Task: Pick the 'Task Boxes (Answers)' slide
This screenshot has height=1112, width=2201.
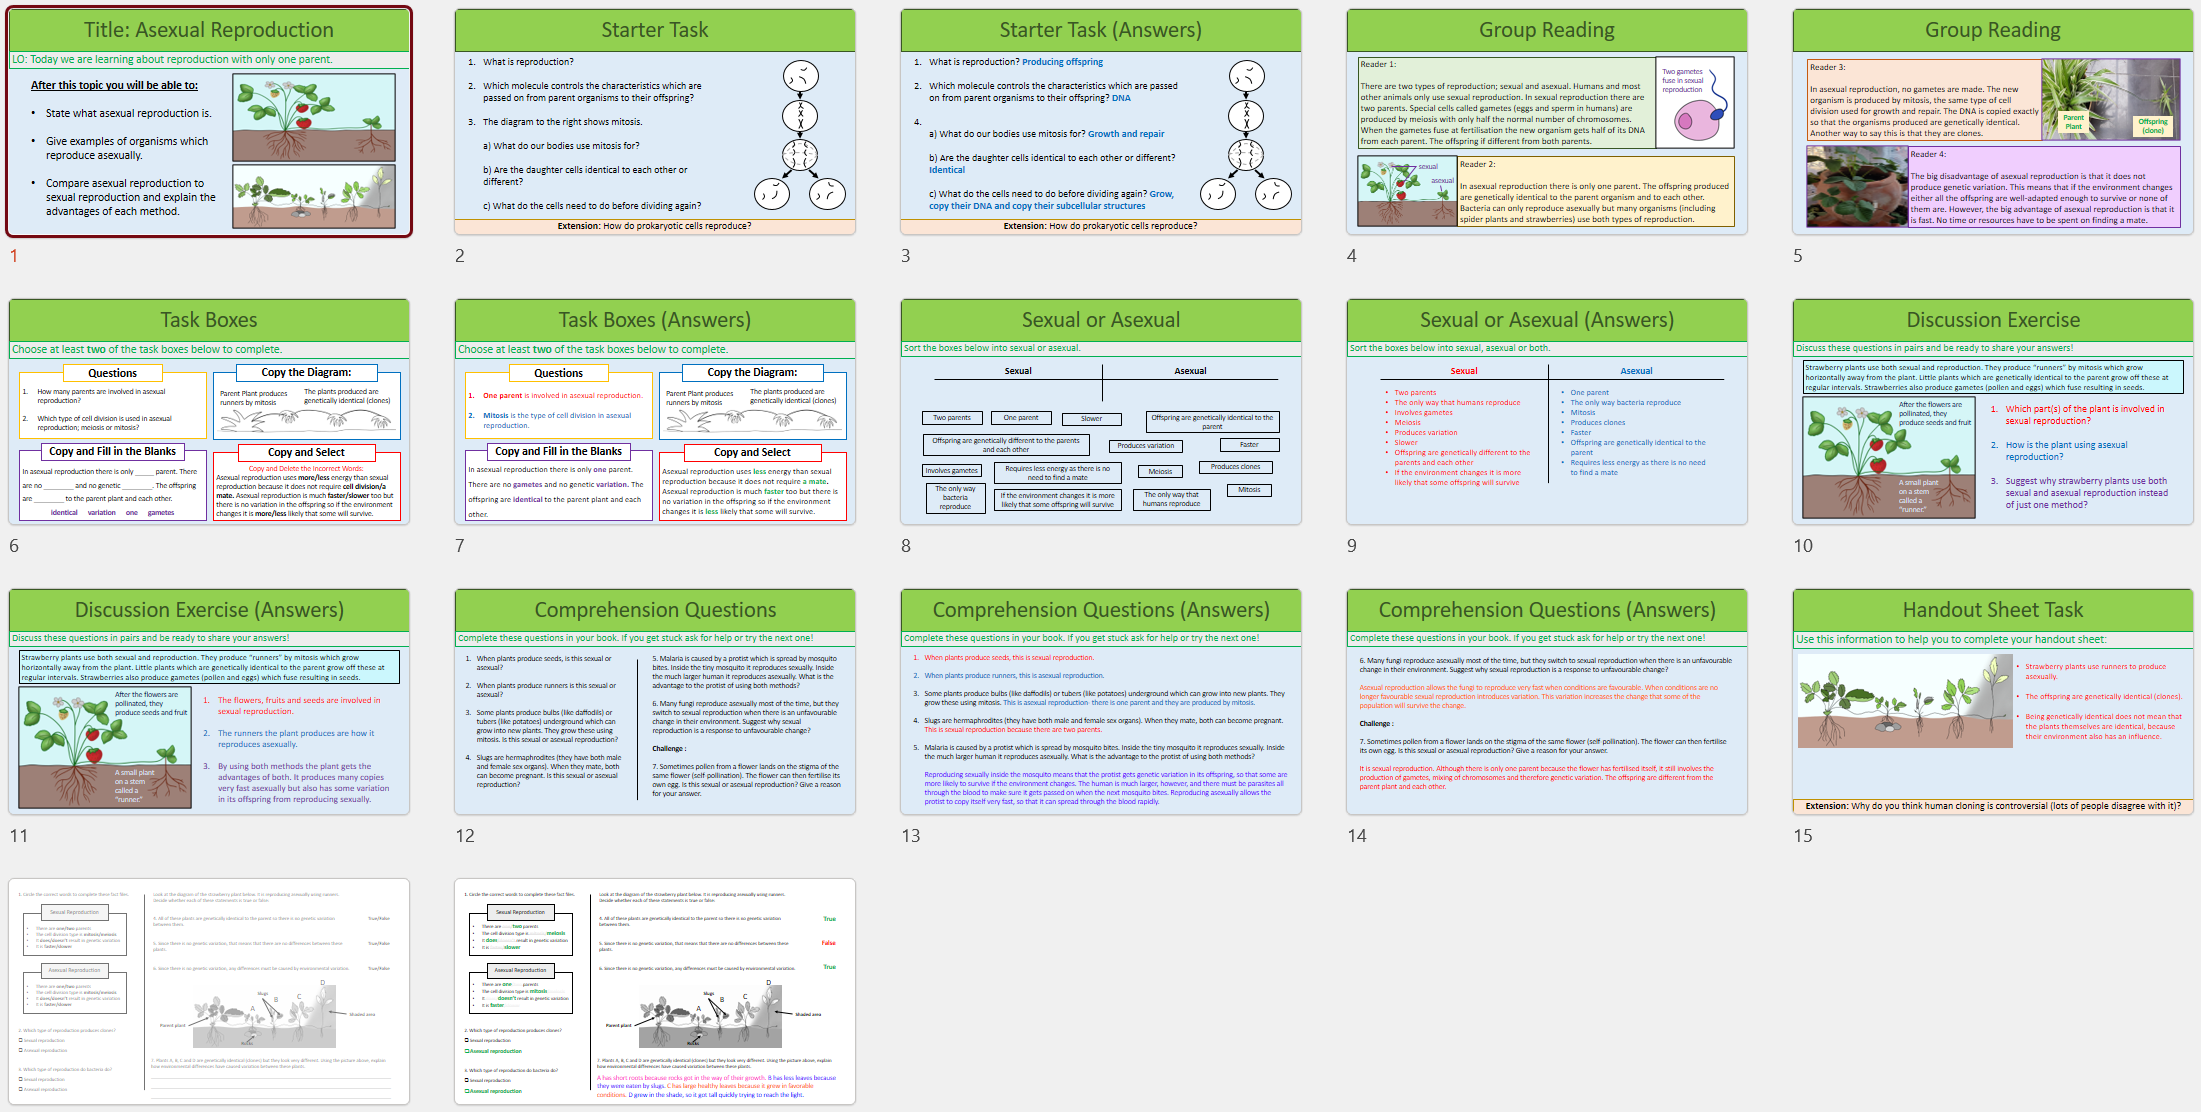Action: pos(655,412)
